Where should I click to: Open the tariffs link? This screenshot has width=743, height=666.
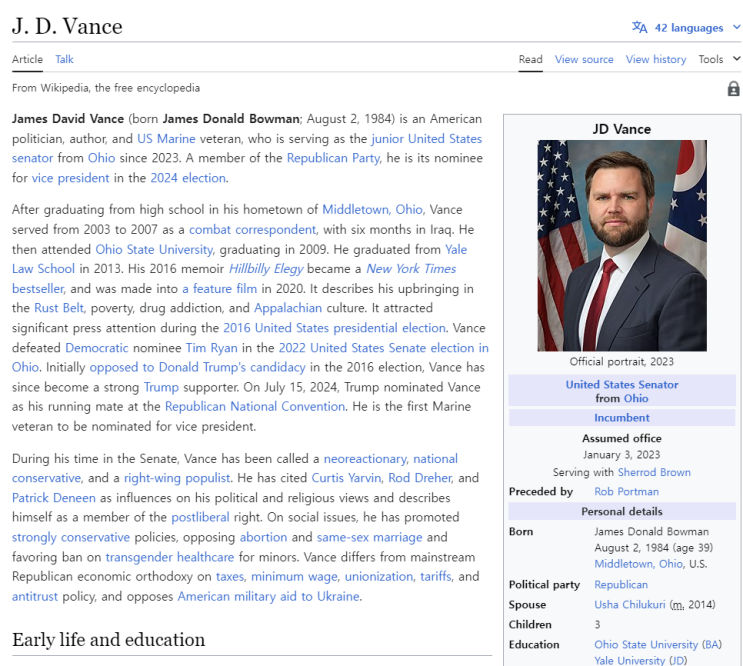(x=435, y=576)
